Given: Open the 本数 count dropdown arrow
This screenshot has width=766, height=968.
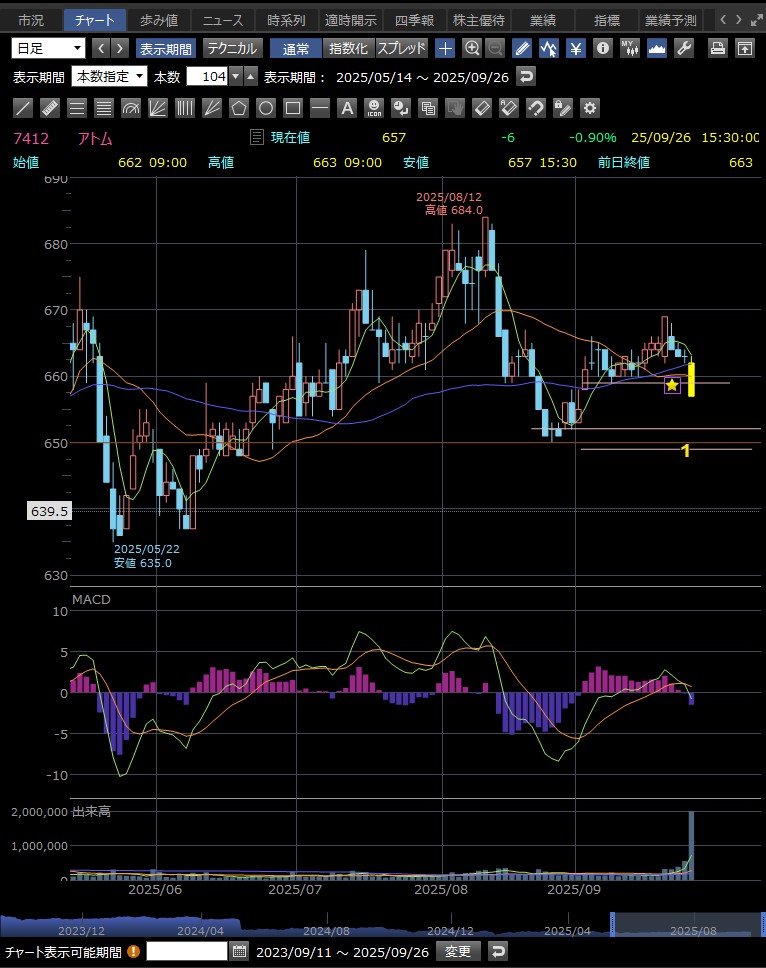Looking at the screenshot, I should click(x=235, y=77).
